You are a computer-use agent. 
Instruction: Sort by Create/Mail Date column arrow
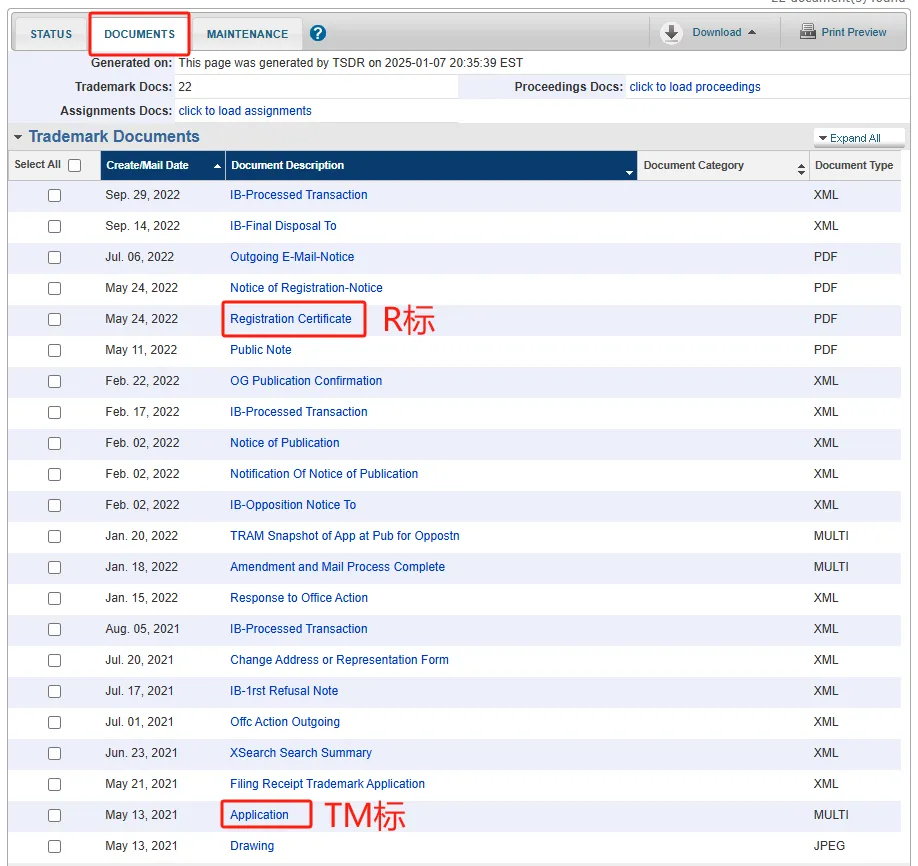click(x=217, y=166)
